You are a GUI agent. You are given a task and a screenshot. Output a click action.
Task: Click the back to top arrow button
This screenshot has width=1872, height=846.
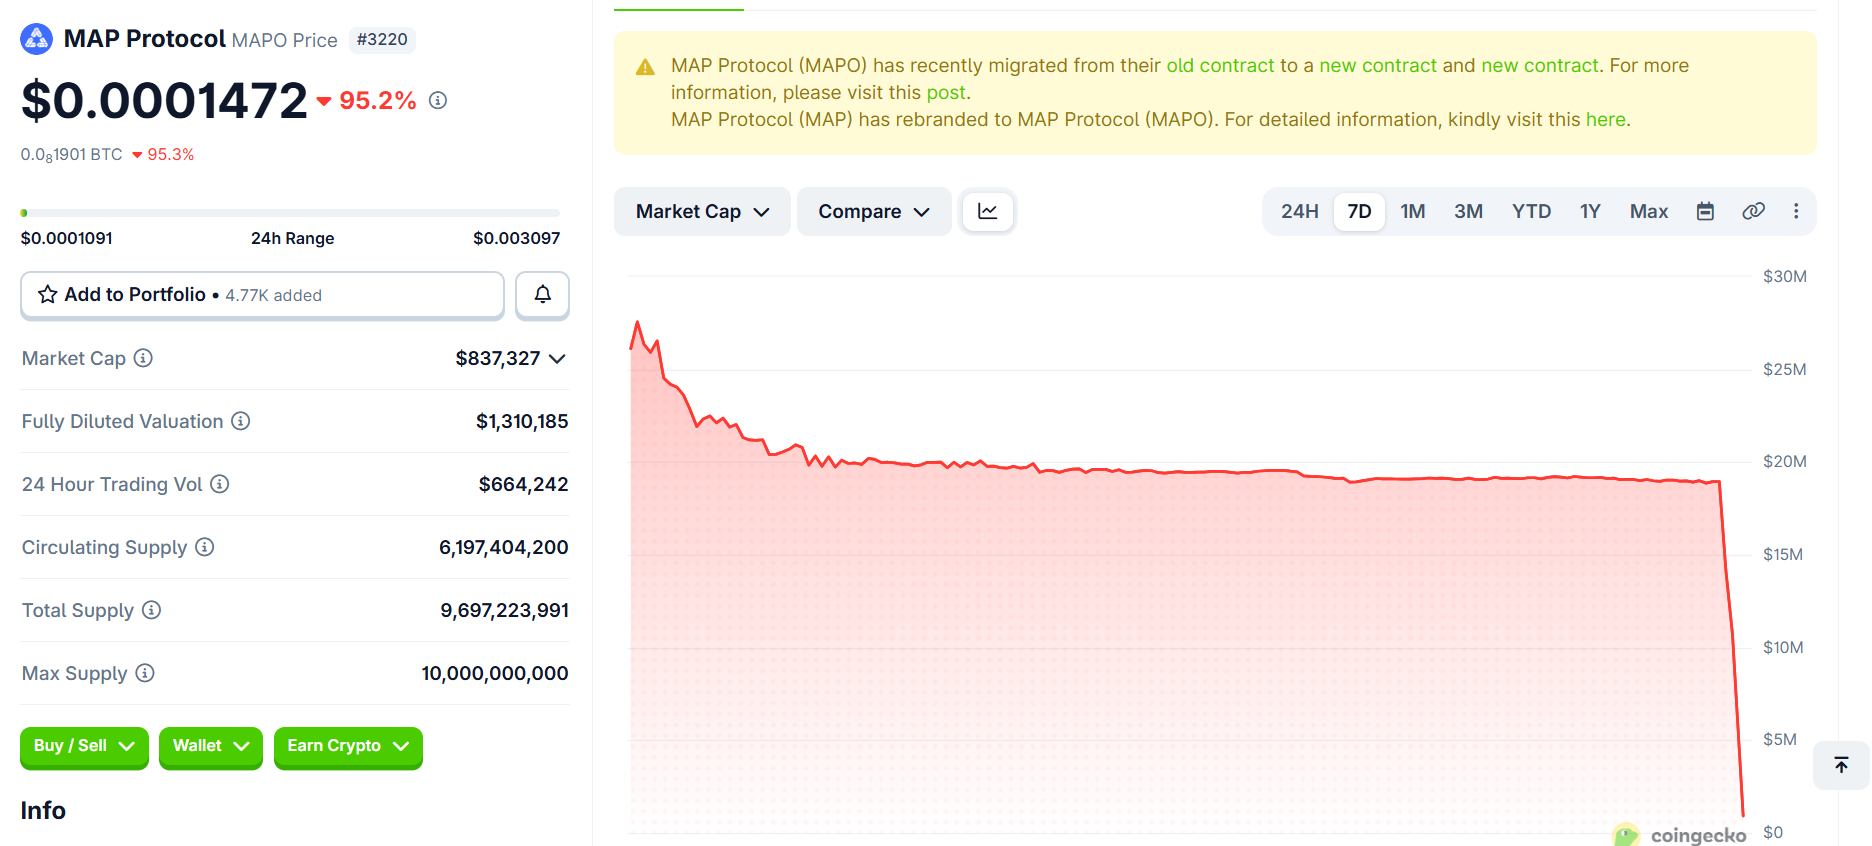coord(1841,765)
